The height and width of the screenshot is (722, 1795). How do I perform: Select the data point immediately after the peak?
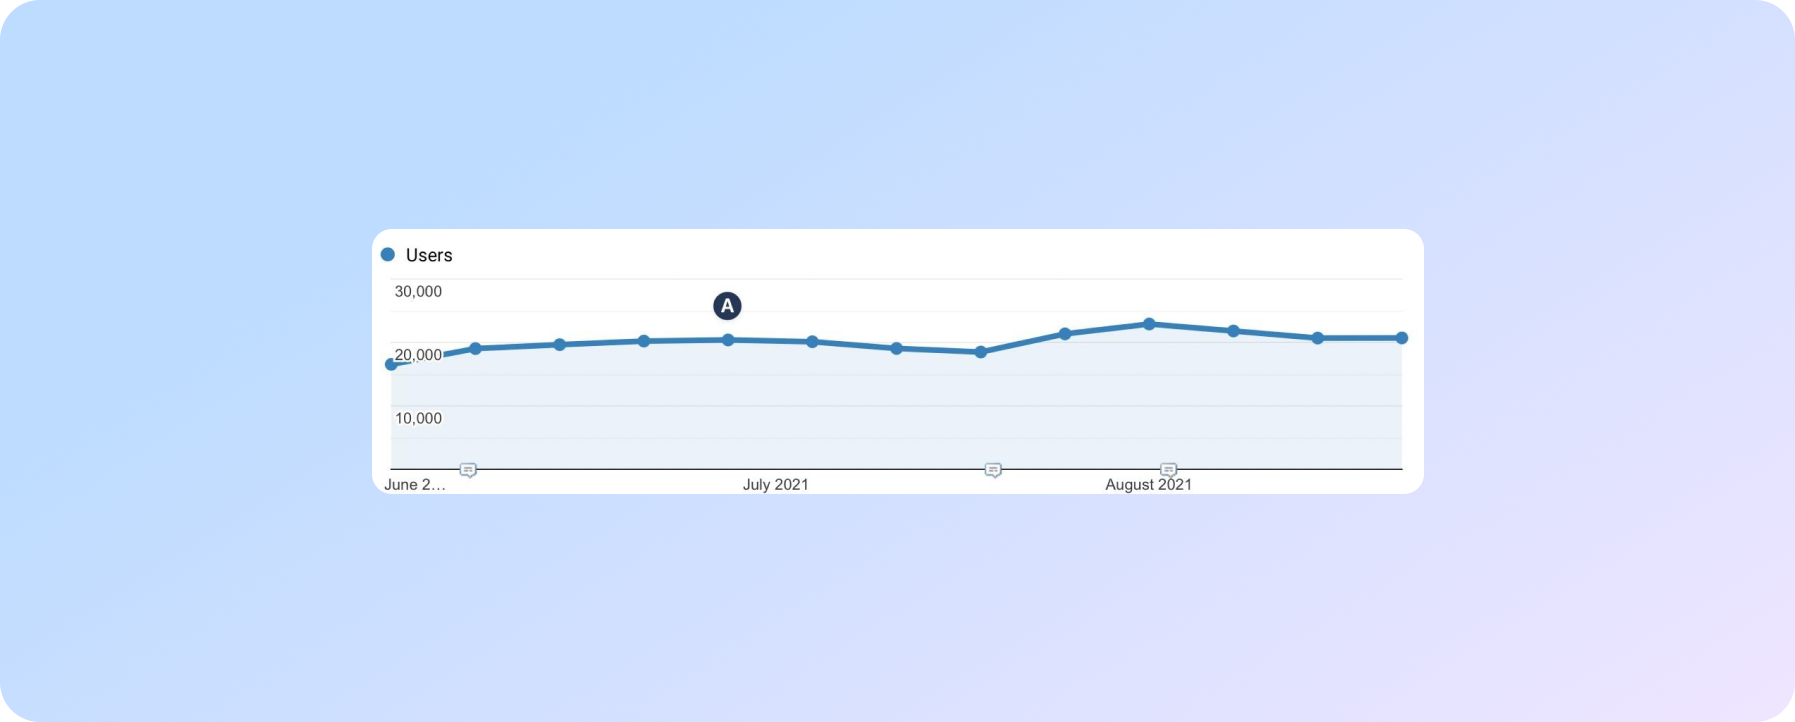1233,331
